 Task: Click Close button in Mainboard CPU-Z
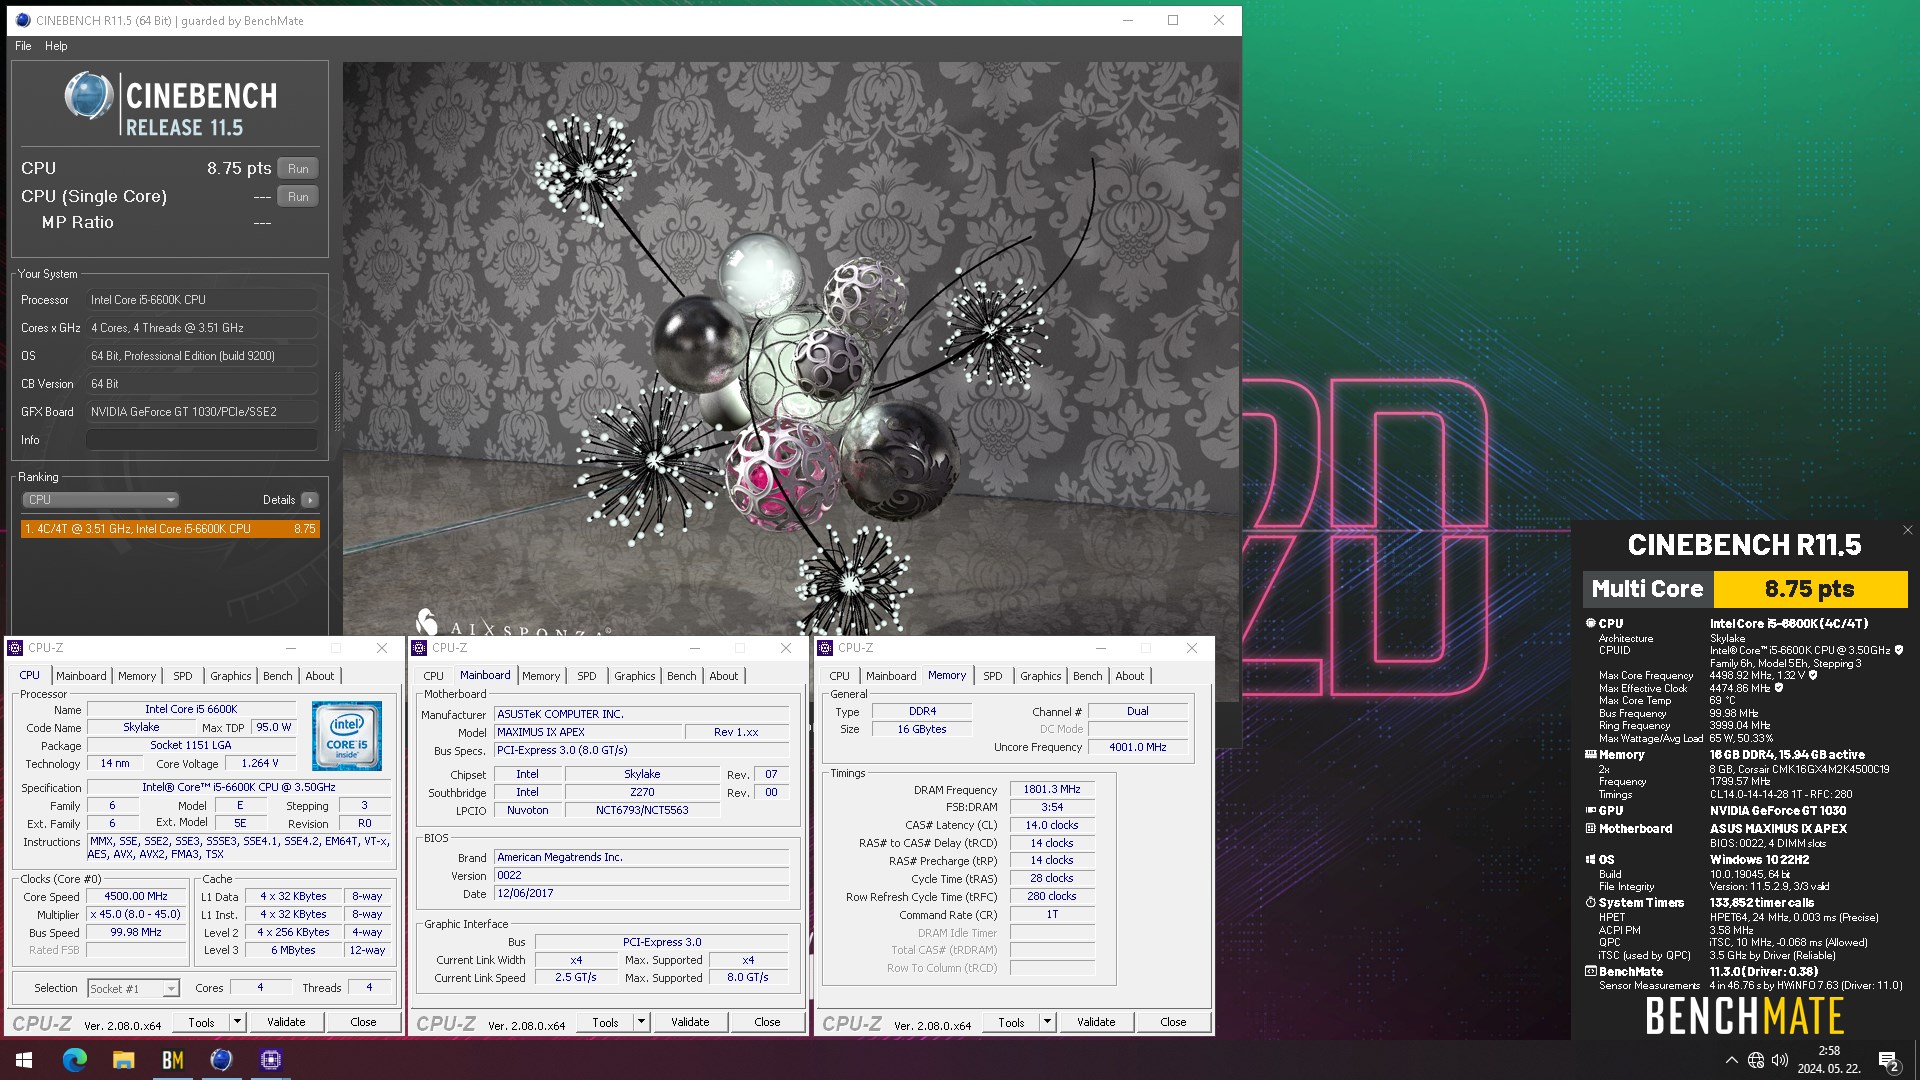[767, 1022]
